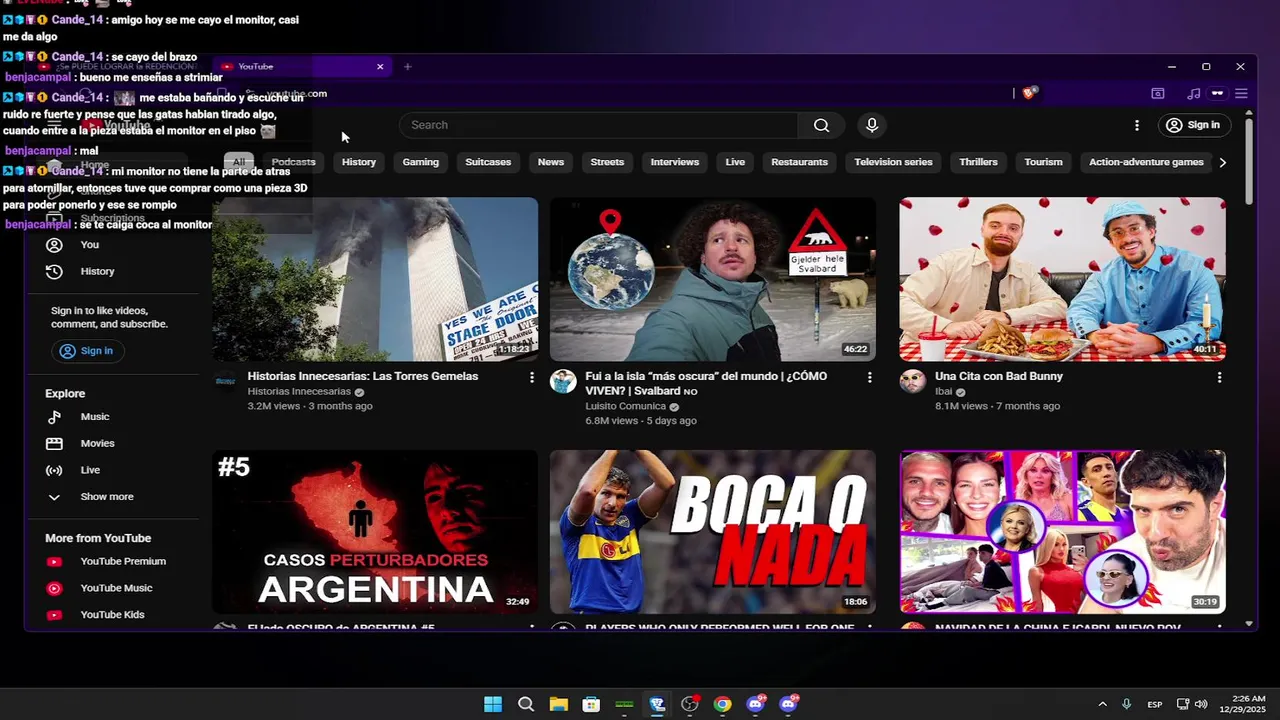Select the Action-adventure games chip
This screenshot has height=720, width=1280.
pos(1146,162)
